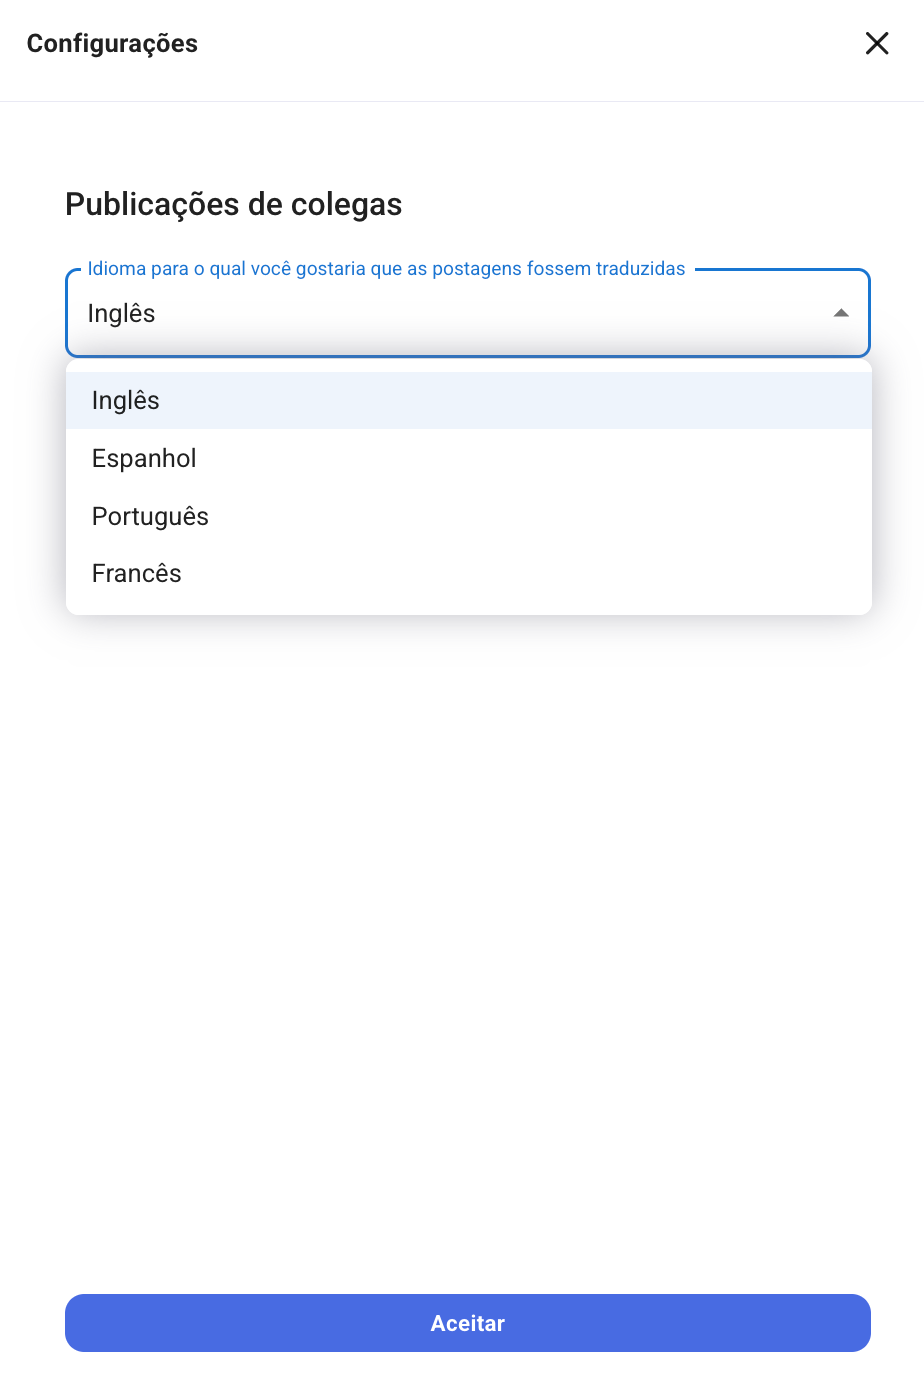Image resolution: width=924 pixels, height=1394 pixels.
Task: Set post translation to Espanhol
Action: coord(144,458)
